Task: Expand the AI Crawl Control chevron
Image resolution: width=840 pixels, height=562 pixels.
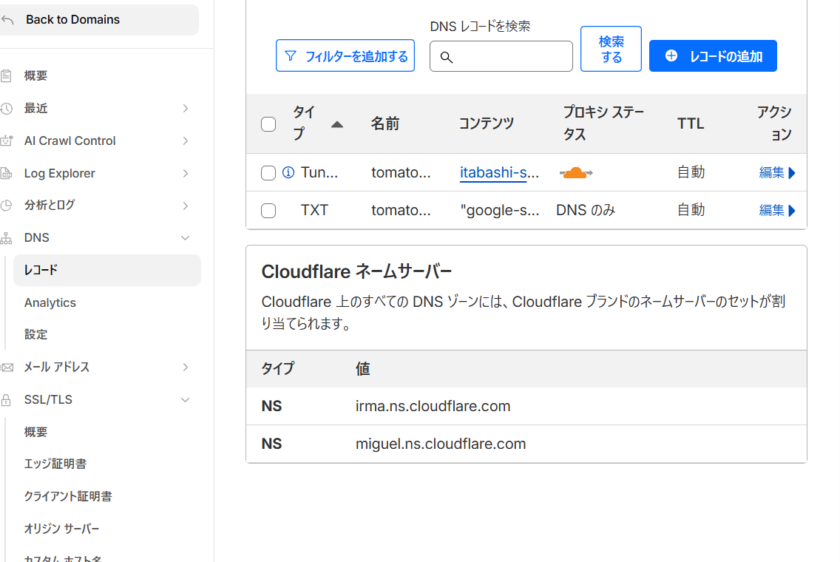Action: (x=185, y=141)
